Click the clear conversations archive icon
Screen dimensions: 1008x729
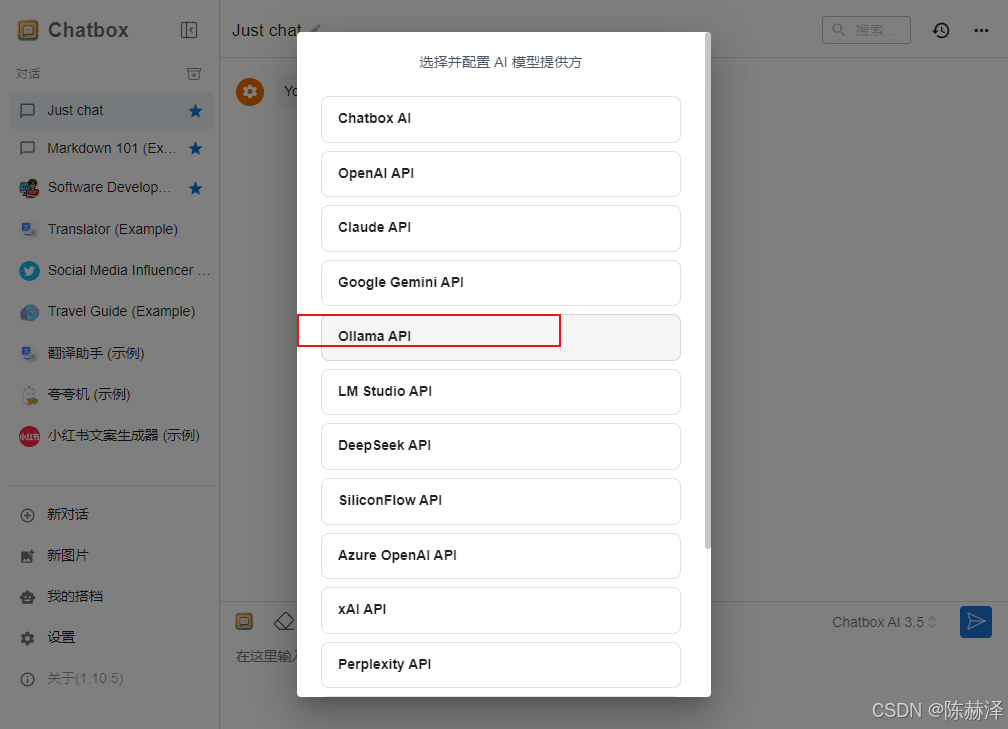pos(194,74)
